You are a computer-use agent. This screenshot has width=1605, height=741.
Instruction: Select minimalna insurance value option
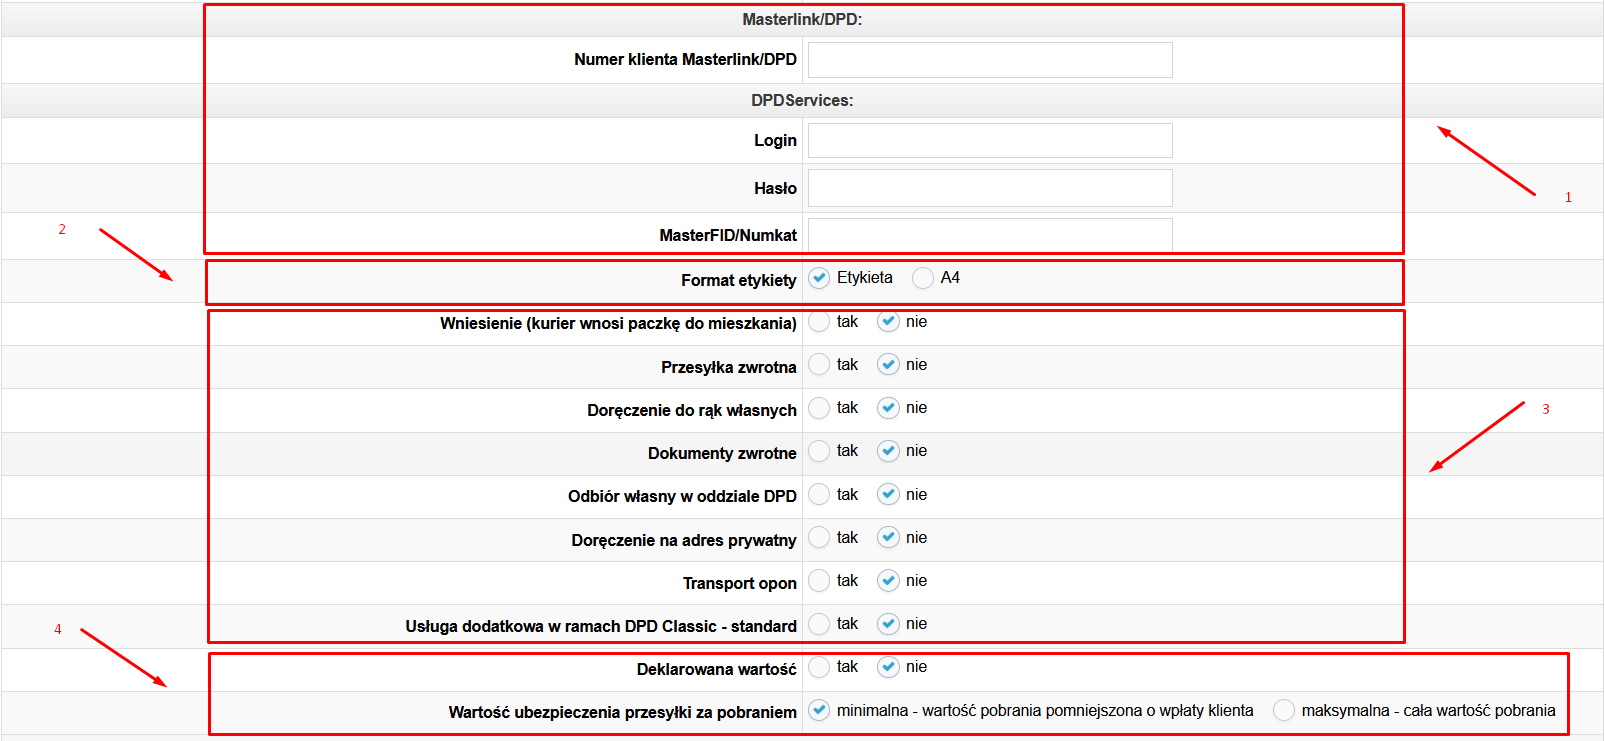coord(819,710)
